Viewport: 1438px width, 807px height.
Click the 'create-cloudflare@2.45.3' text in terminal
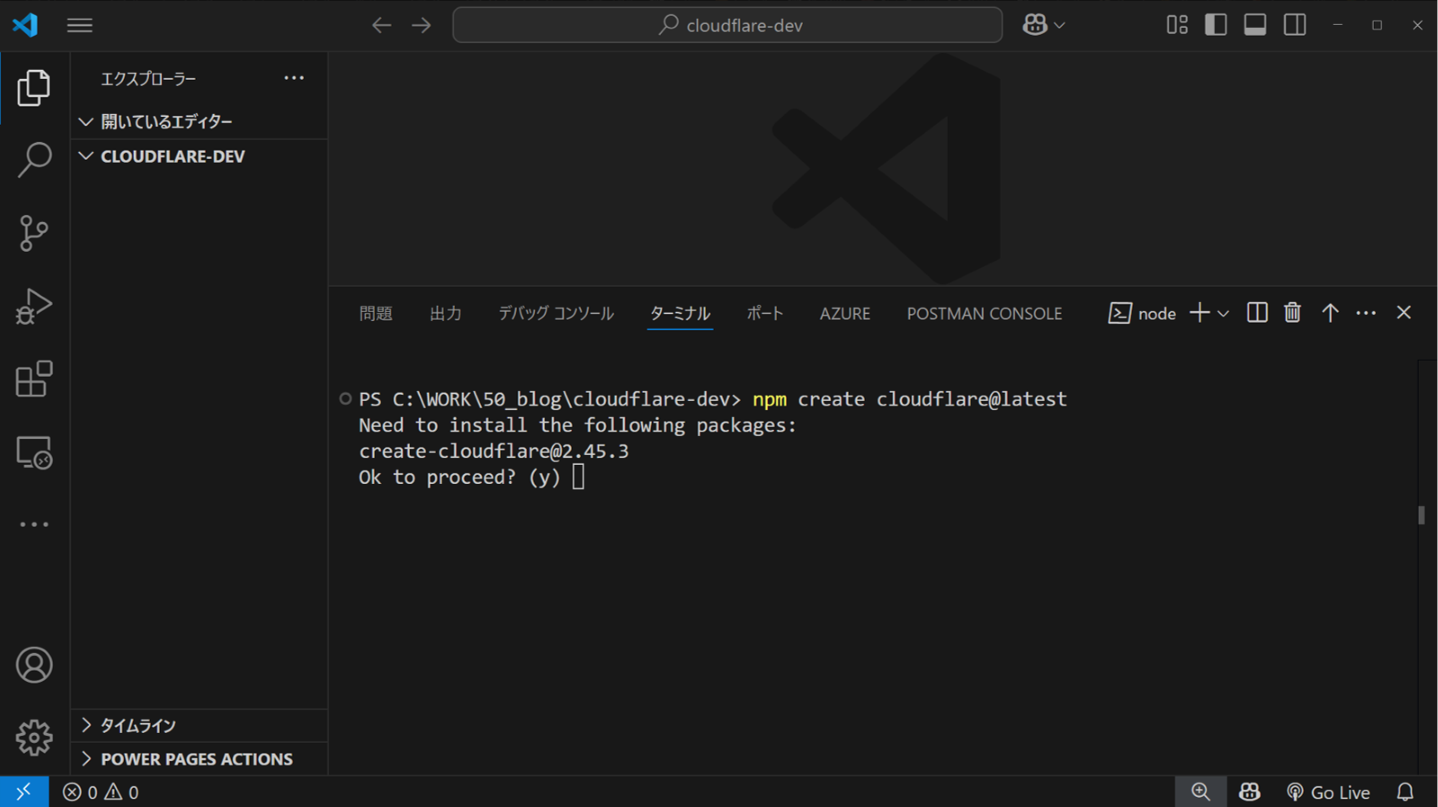[x=494, y=451]
